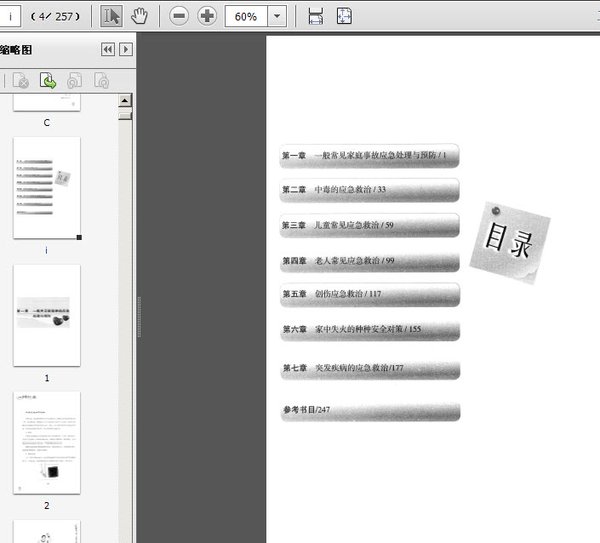
Task: Click the 60% zoom input field
Action: 246,16
